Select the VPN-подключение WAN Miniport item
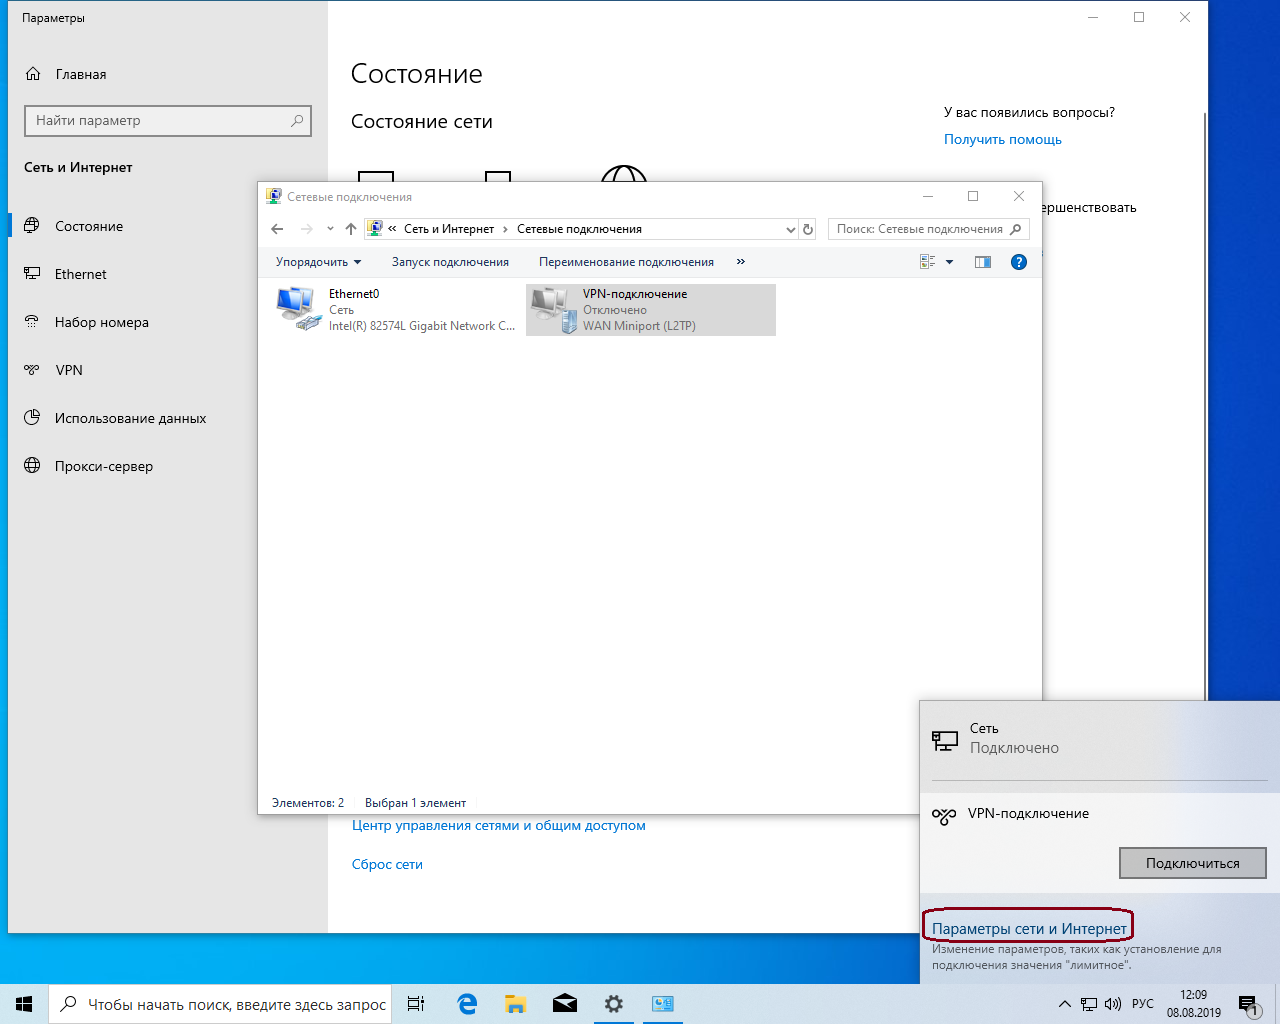The height and width of the screenshot is (1024, 1280). (651, 310)
